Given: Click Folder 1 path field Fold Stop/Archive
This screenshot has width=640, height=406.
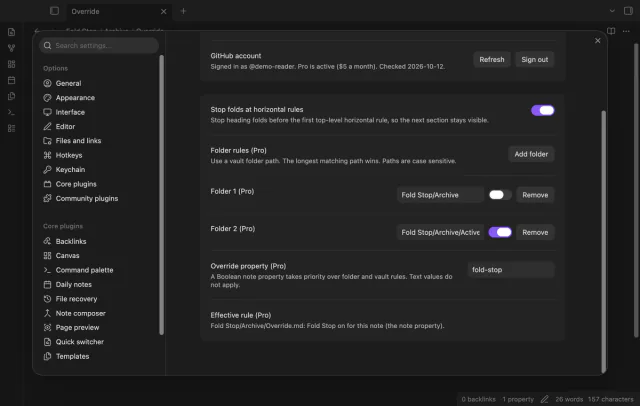Looking at the screenshot, I should click(440, 195).
